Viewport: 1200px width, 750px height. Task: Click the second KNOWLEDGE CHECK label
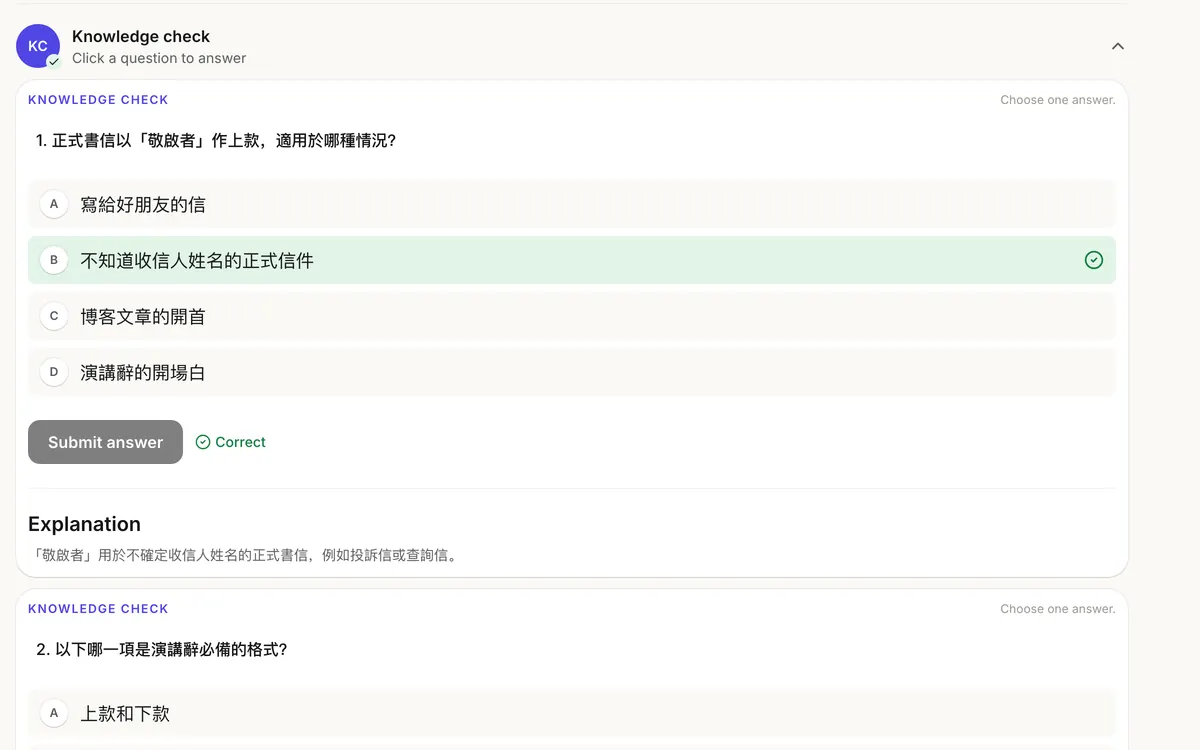coord(98,609)
